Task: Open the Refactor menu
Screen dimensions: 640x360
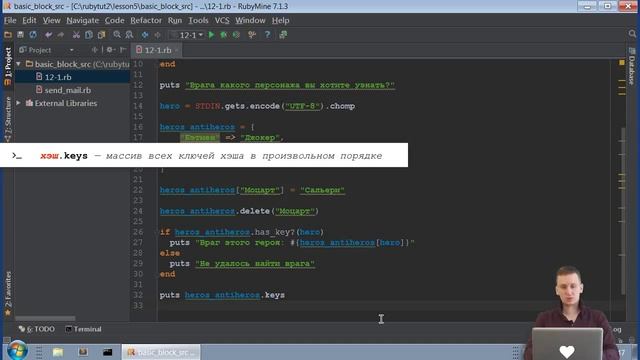Action: click(x=146, y=20)
